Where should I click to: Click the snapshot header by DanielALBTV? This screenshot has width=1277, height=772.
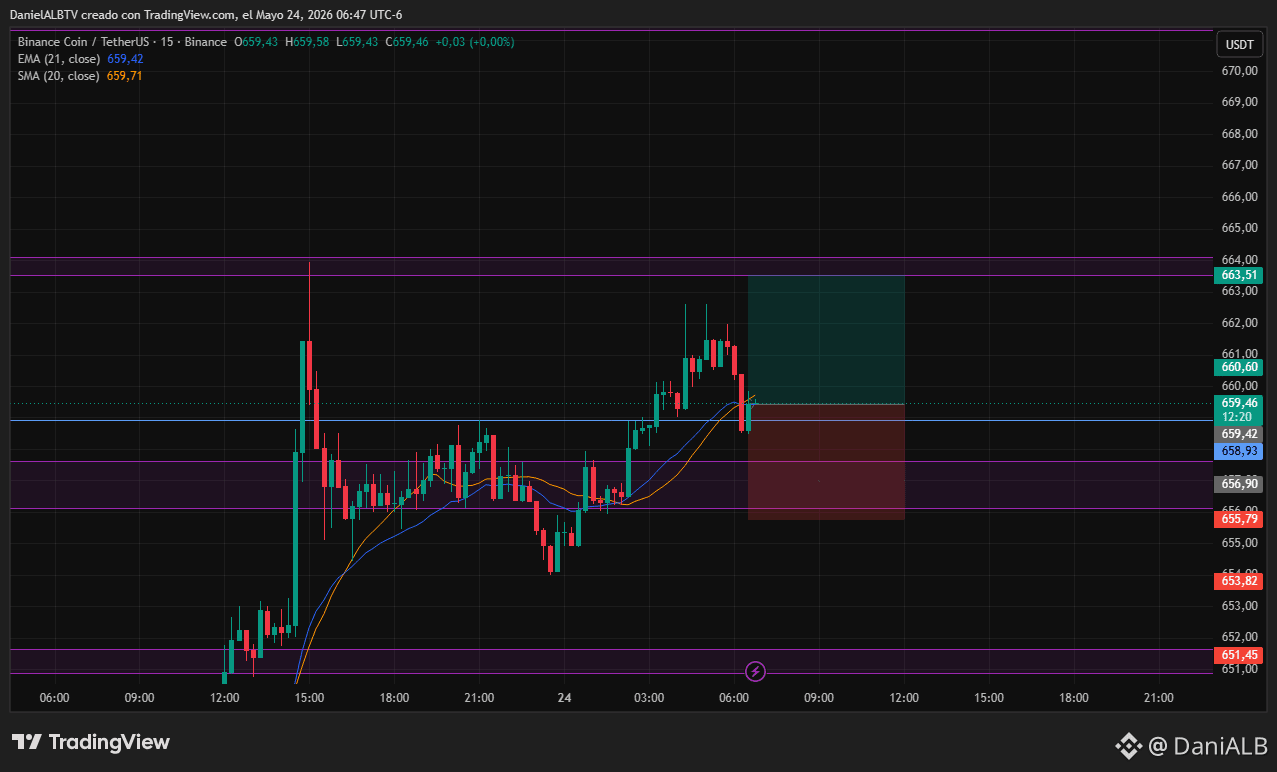pos(206,15)
